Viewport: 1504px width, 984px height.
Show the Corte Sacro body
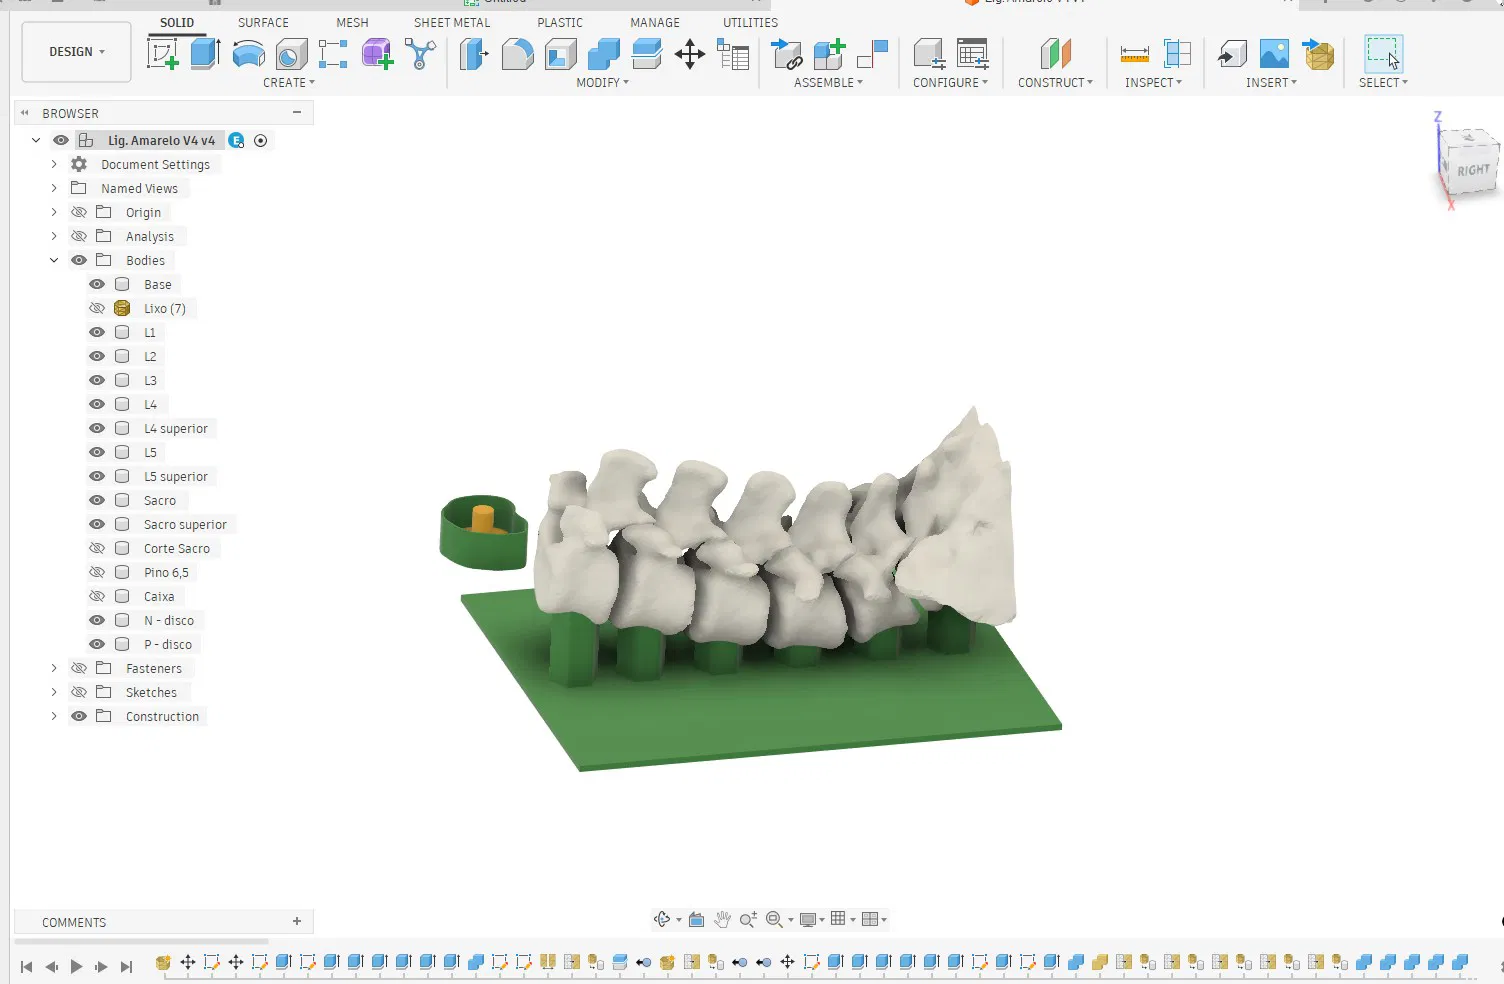[97, 548]
